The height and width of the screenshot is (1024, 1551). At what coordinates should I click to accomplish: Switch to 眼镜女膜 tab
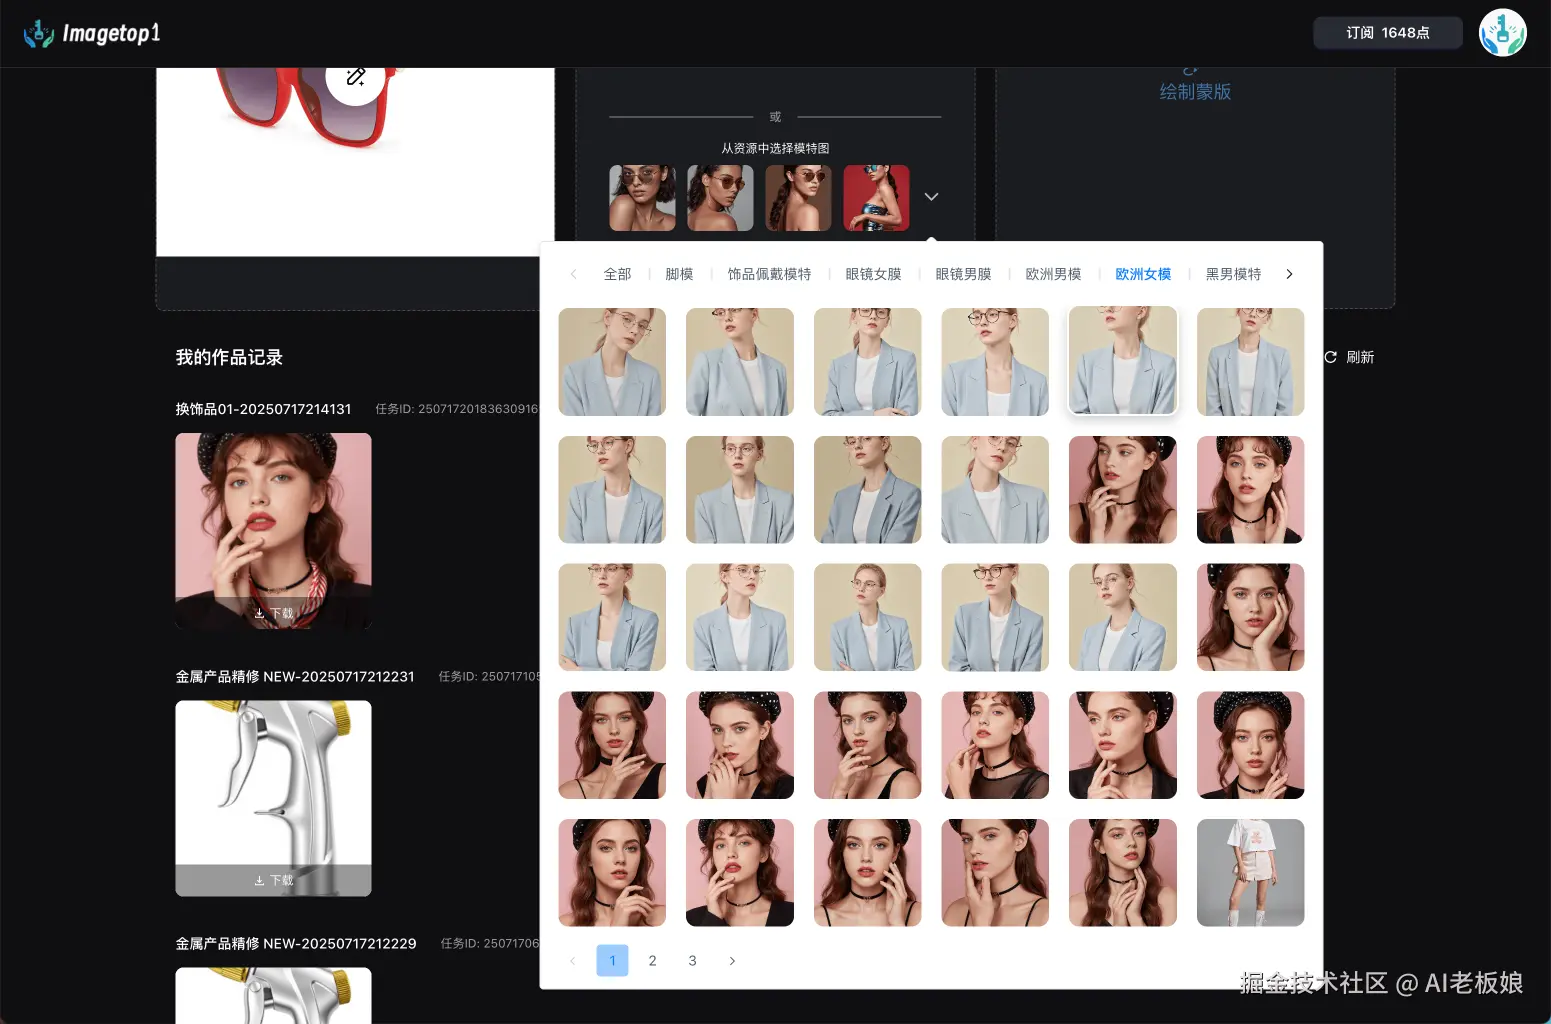pos(873,274)
